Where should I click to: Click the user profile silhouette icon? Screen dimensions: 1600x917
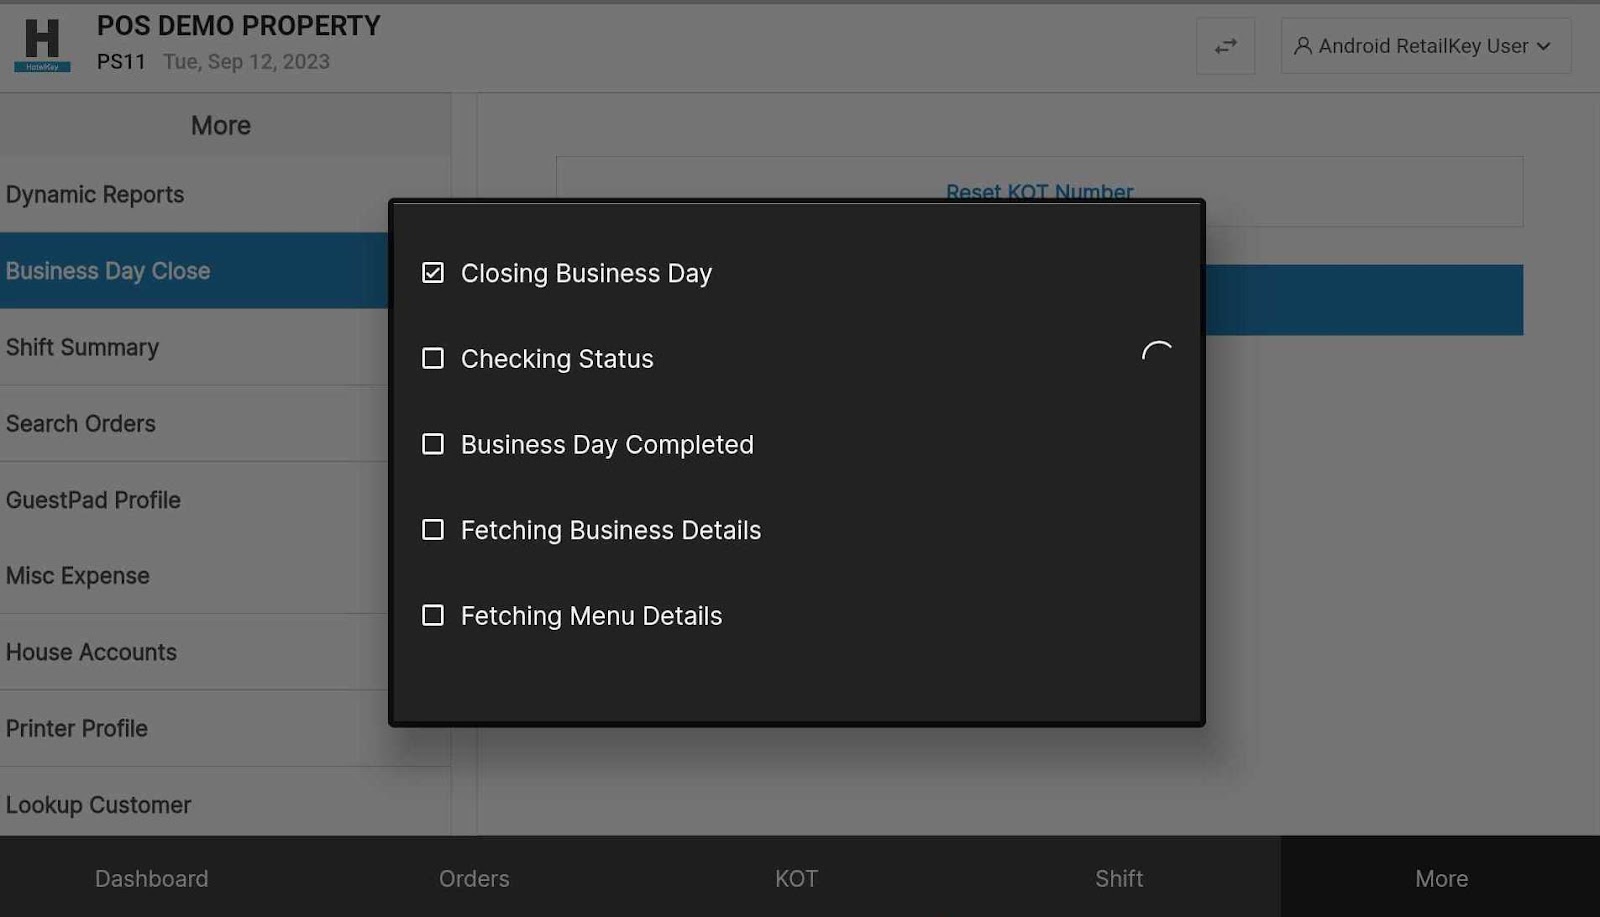[1302, 46]
